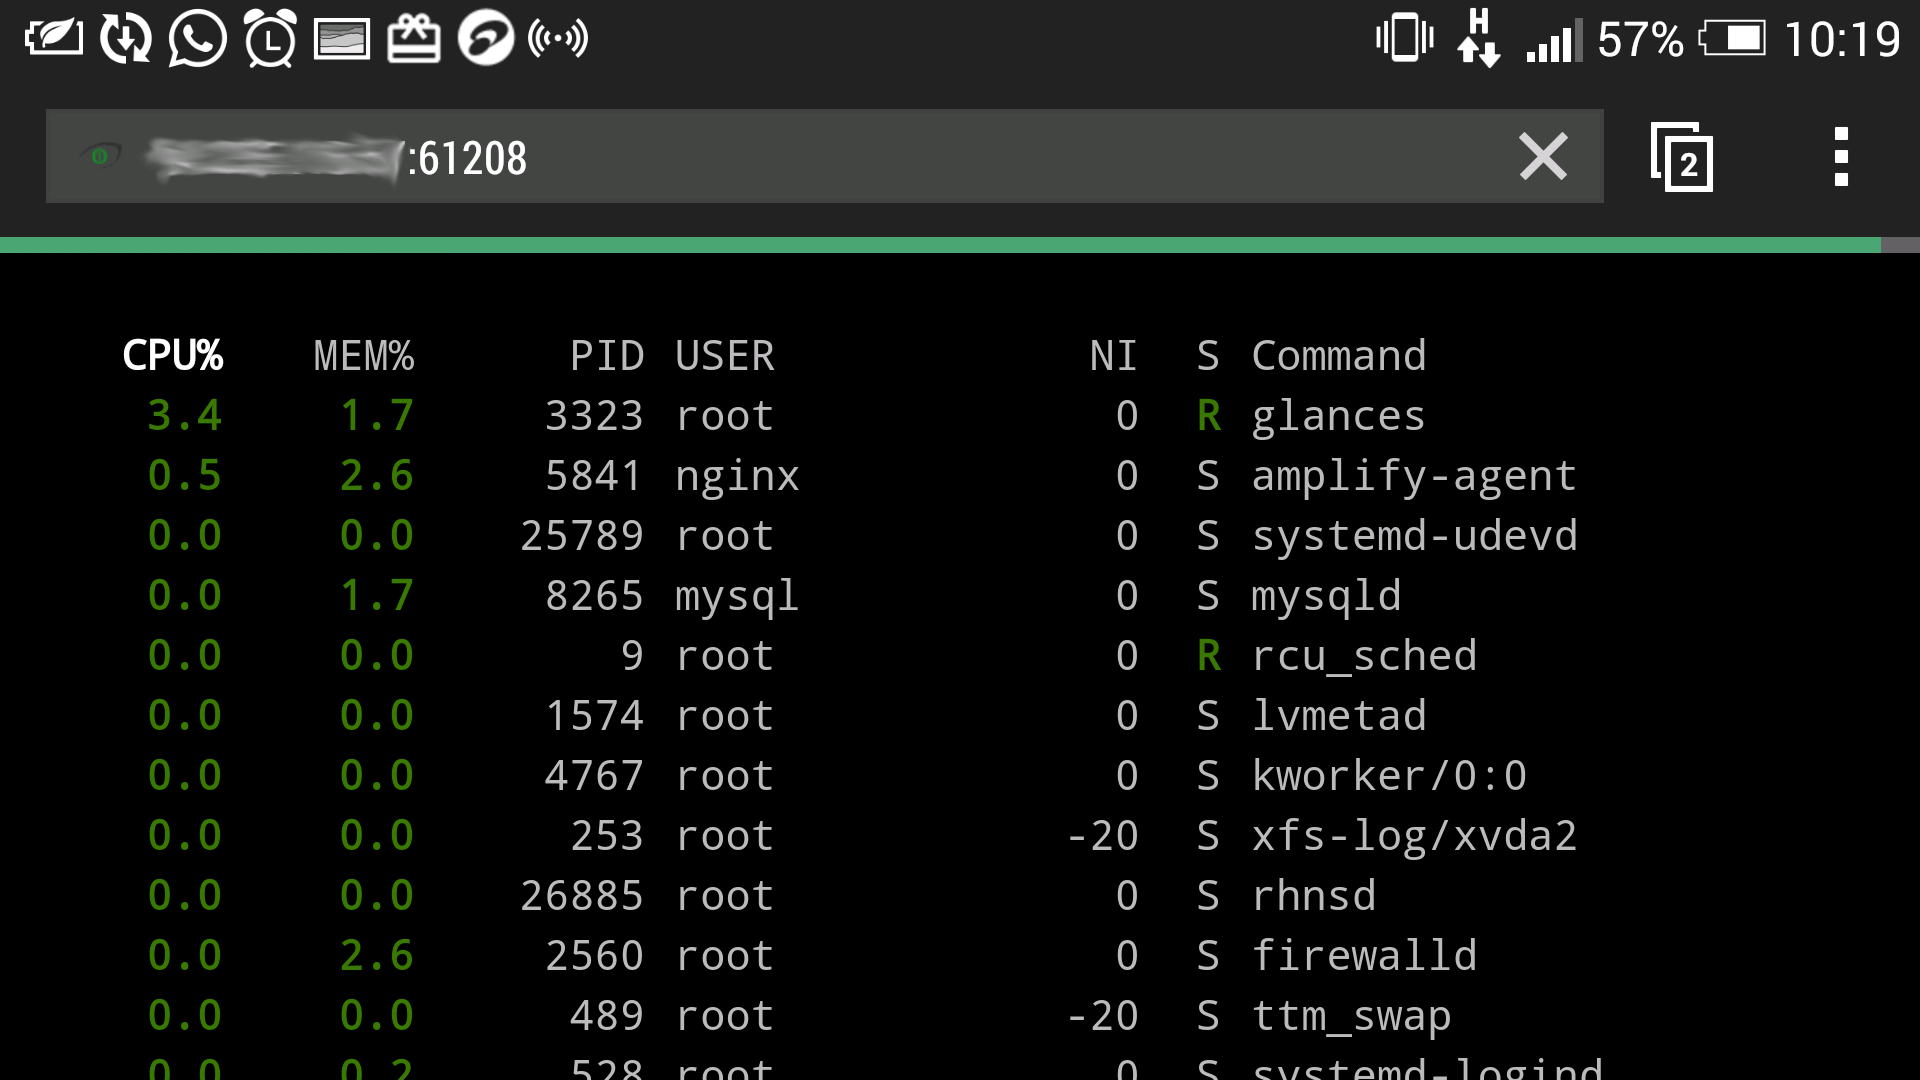Tap the hotspot broadcast status icon

point(558,39)
